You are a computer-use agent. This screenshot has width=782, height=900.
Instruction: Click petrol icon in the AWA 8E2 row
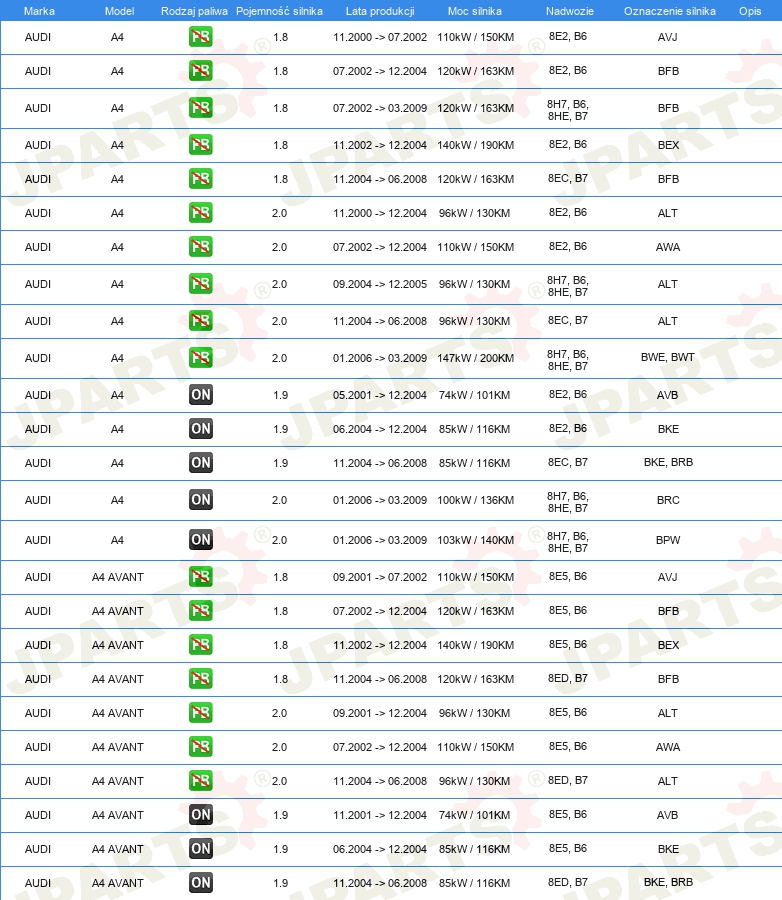[x=200, y=247]
